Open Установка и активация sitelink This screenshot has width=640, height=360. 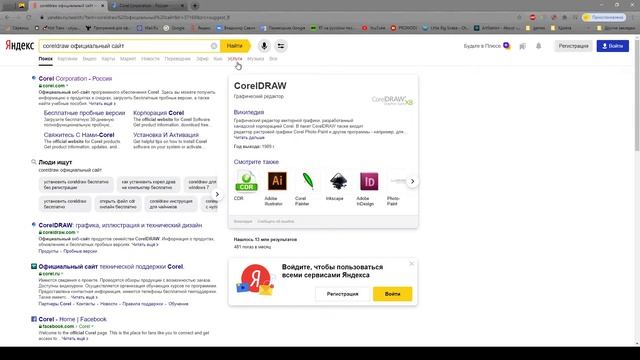tap(166, 135)
